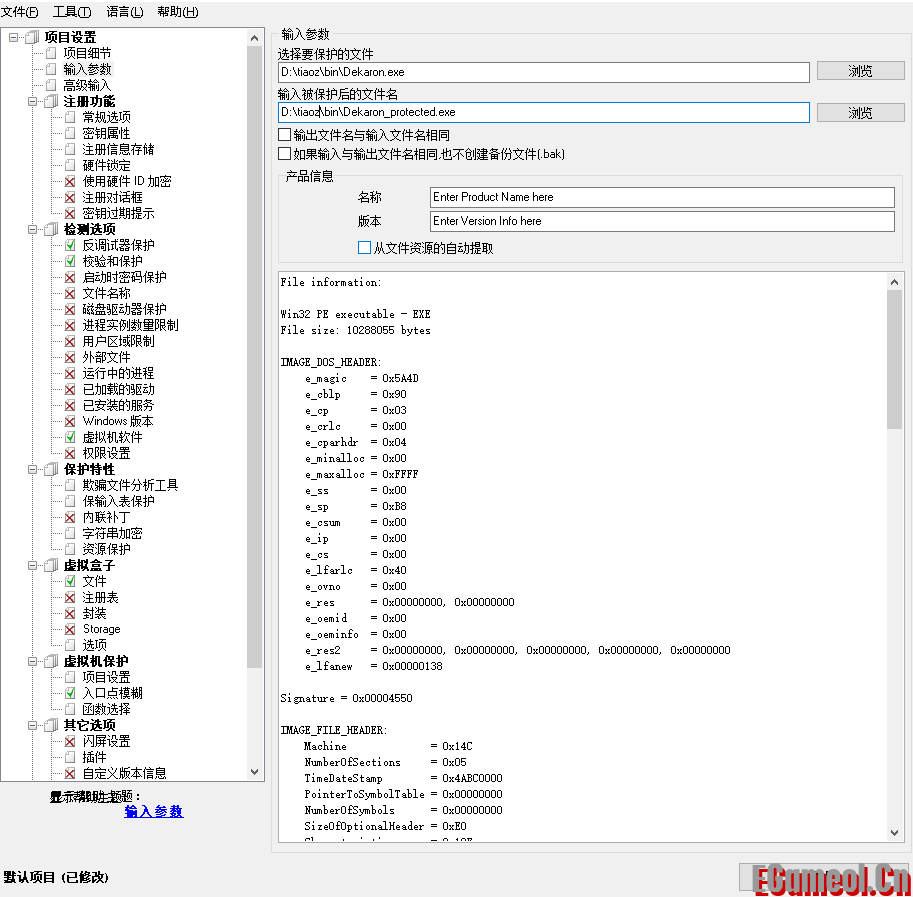This screenshot has height=897, width=913.
Task: Select the 资源保护 page icon
Action: 72,548
